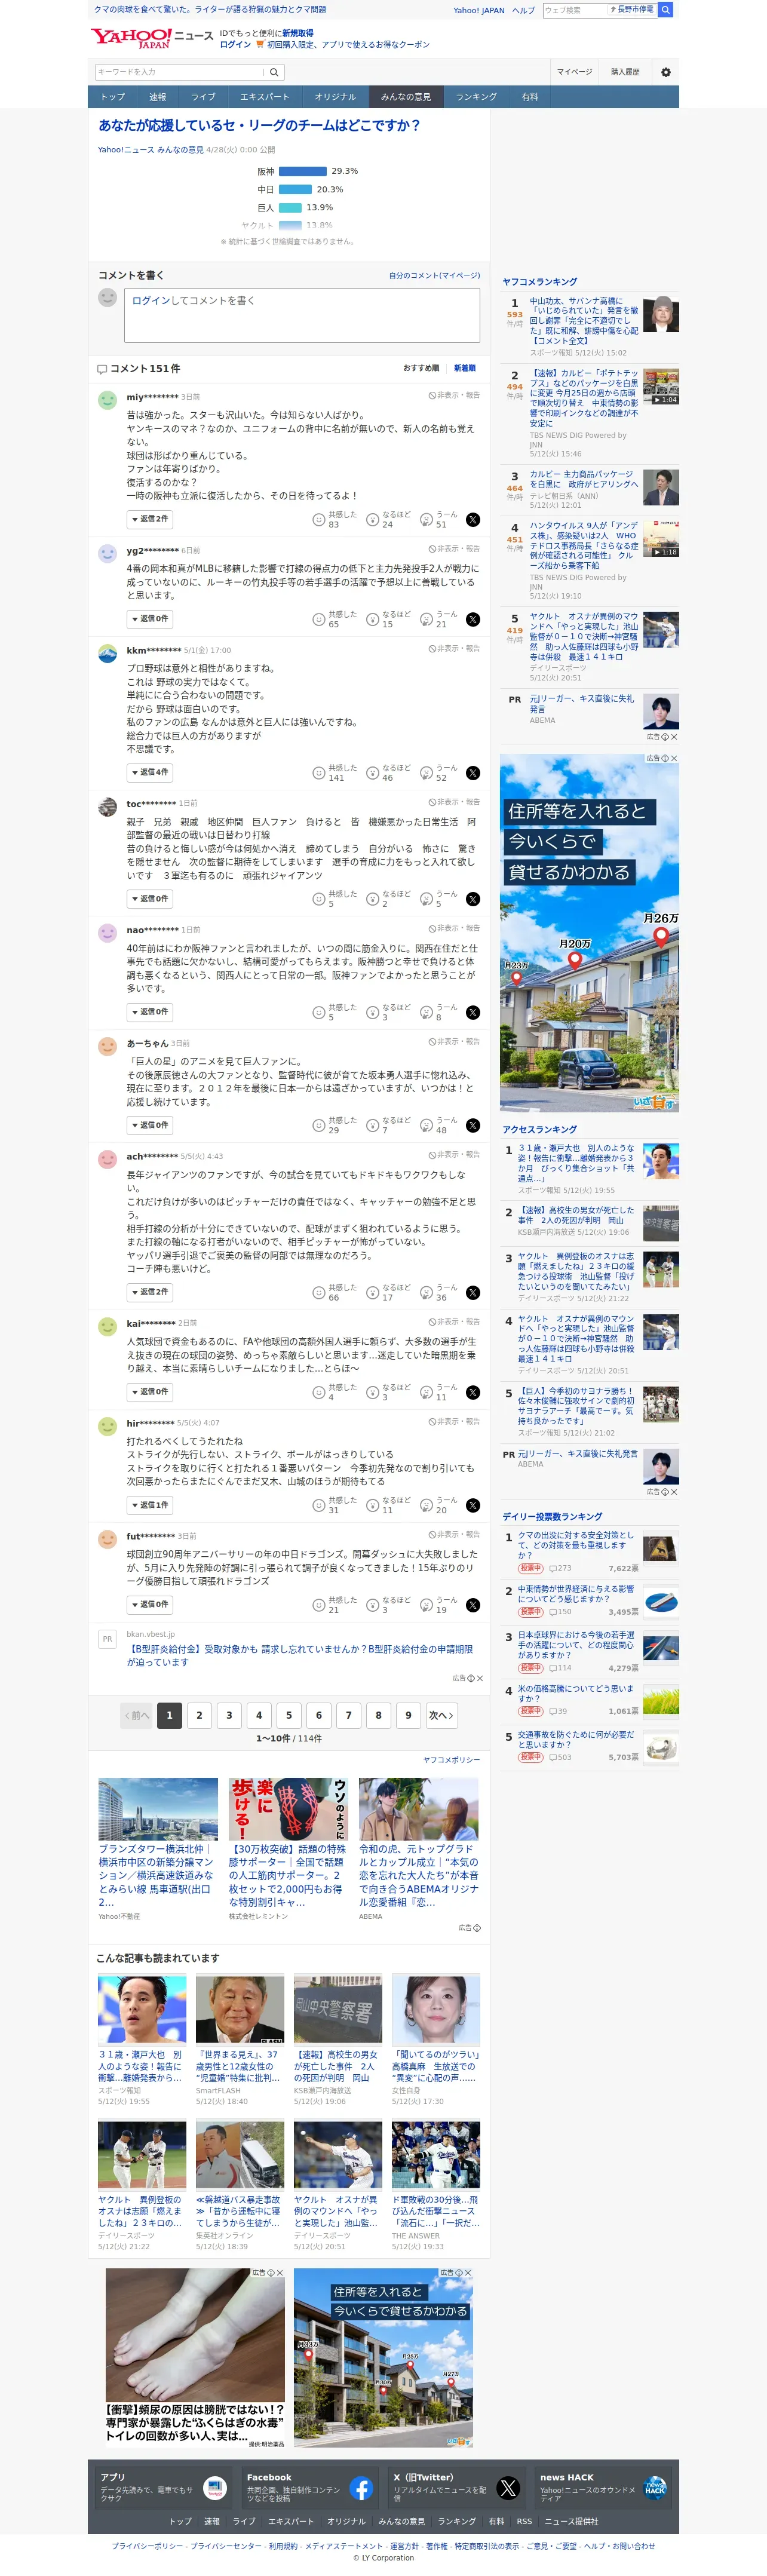The height and width of the screenshot is (2576, 767).
Task: Go to comments page 2
Action: (x=199, y=1715)
